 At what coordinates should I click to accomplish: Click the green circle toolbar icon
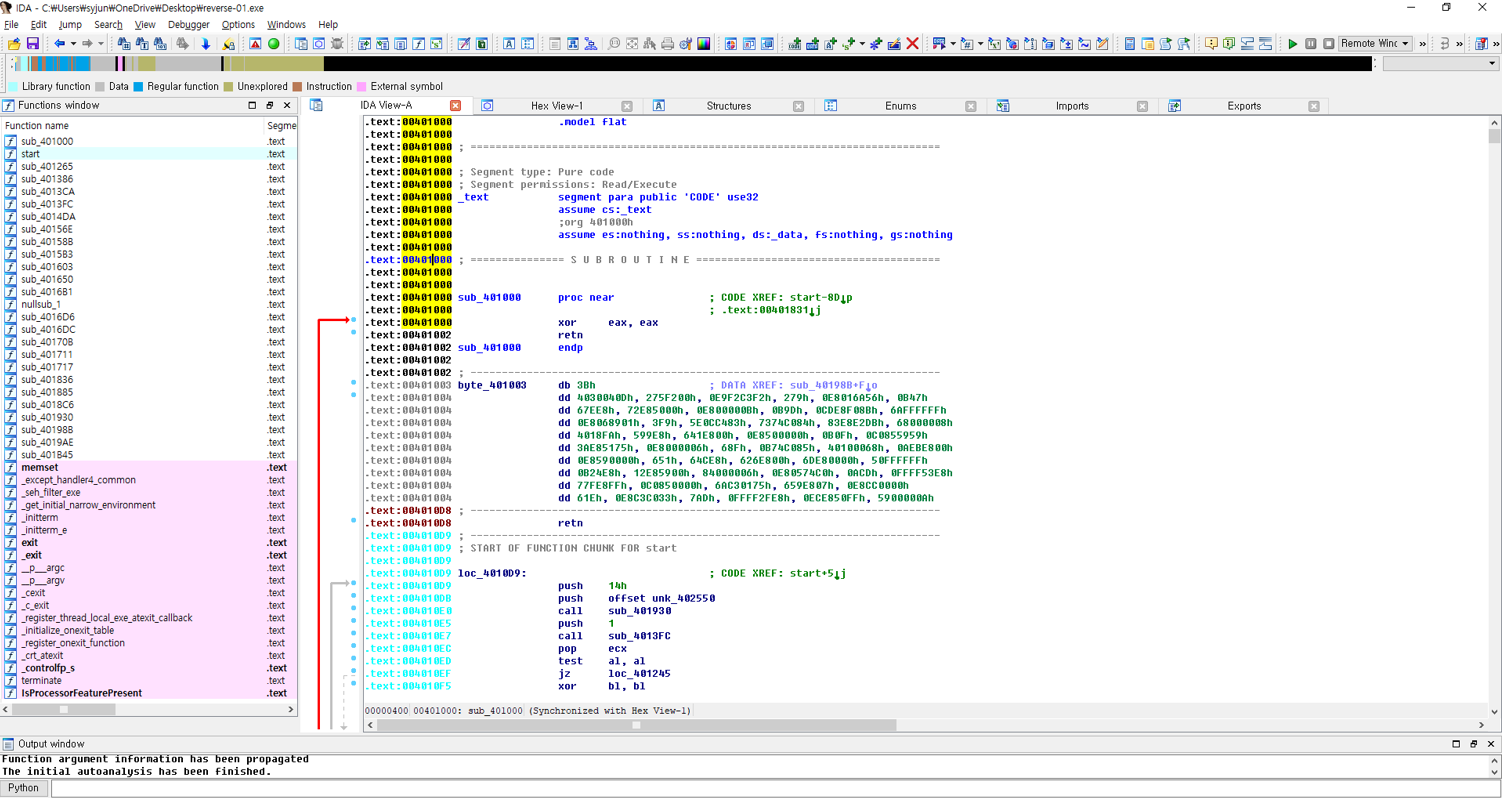(x=274, y=44)
